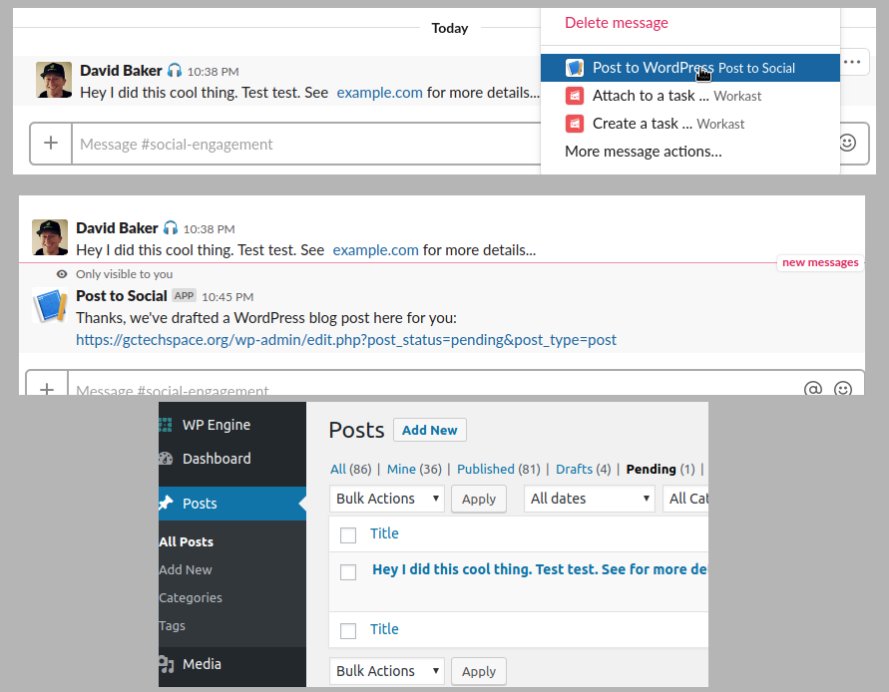889x692 pixels.
Task: Open the gctechspace.org wp-admin pending posts link
Action: 346,340
